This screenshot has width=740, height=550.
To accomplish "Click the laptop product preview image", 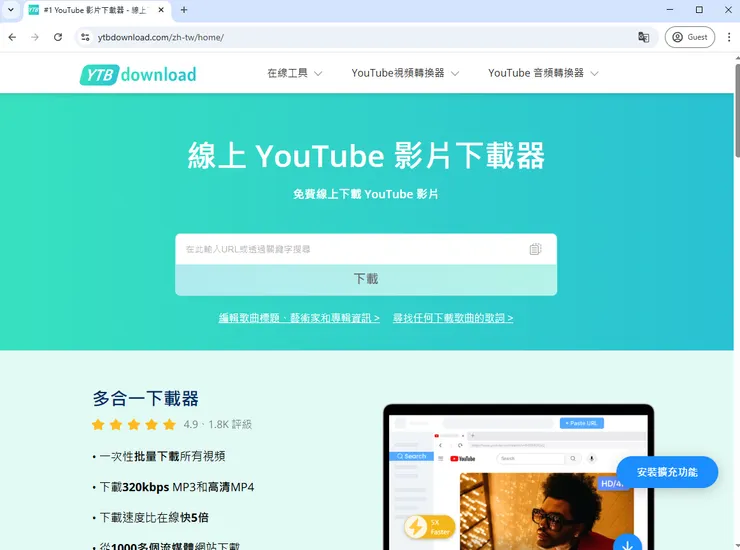I will pyautogui.click(x=518, y=477).
